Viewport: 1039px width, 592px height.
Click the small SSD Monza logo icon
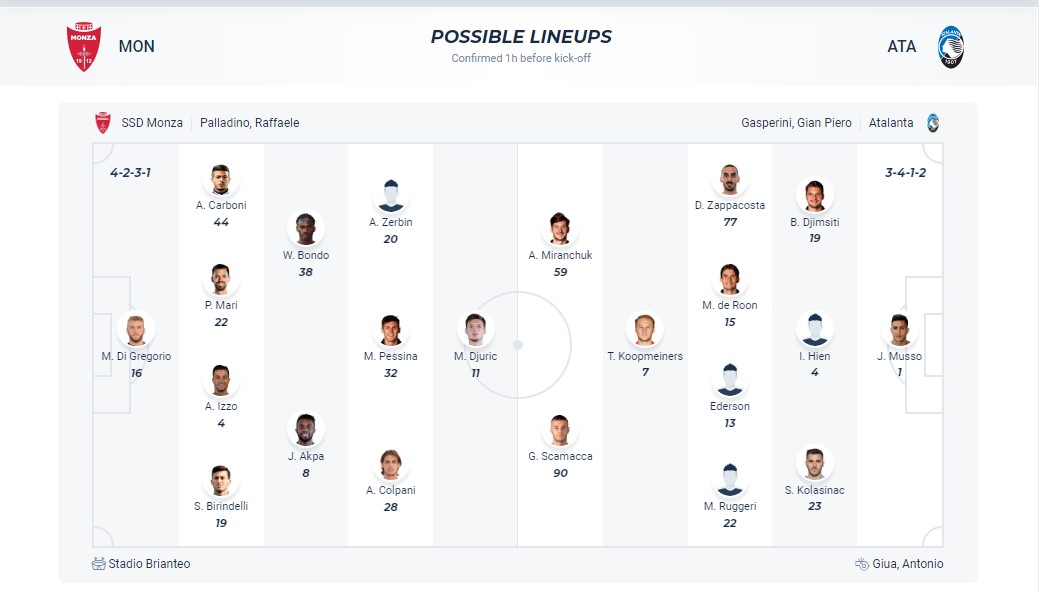pos(102,123)
